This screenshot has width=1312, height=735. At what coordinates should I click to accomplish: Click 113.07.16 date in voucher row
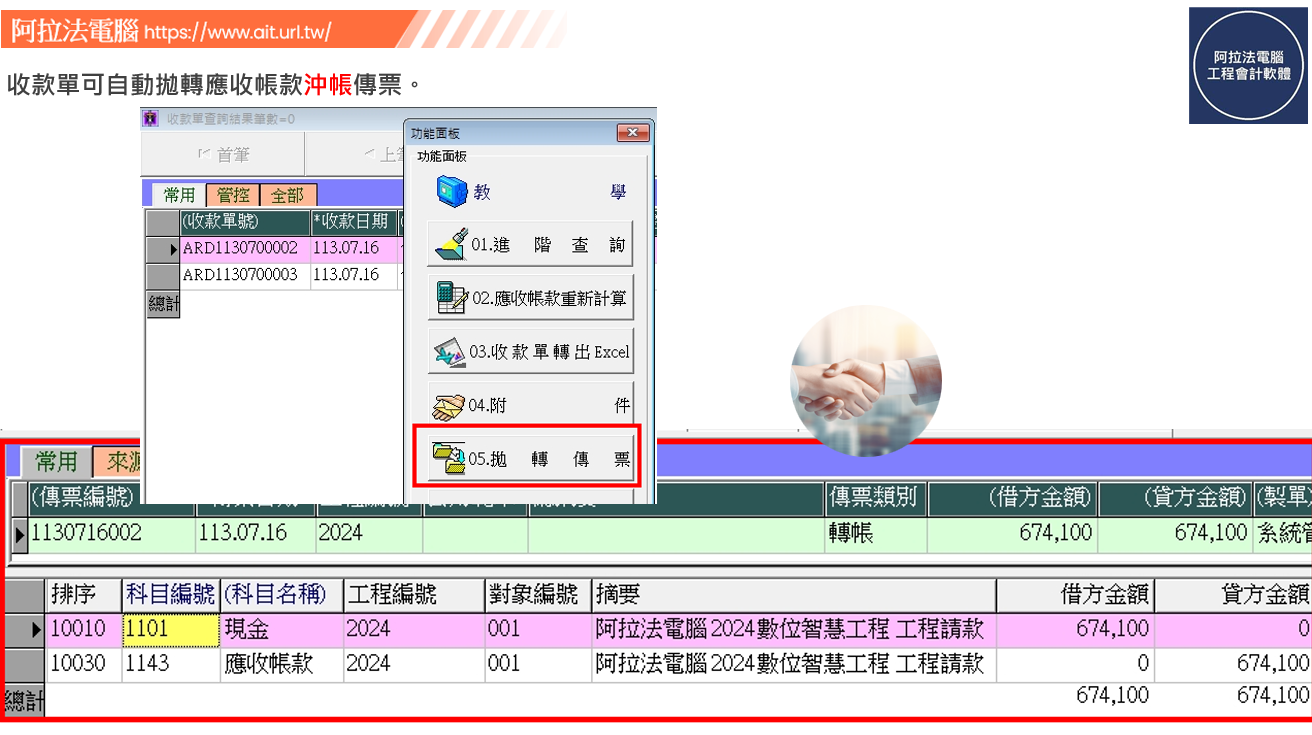click(255, 533)
